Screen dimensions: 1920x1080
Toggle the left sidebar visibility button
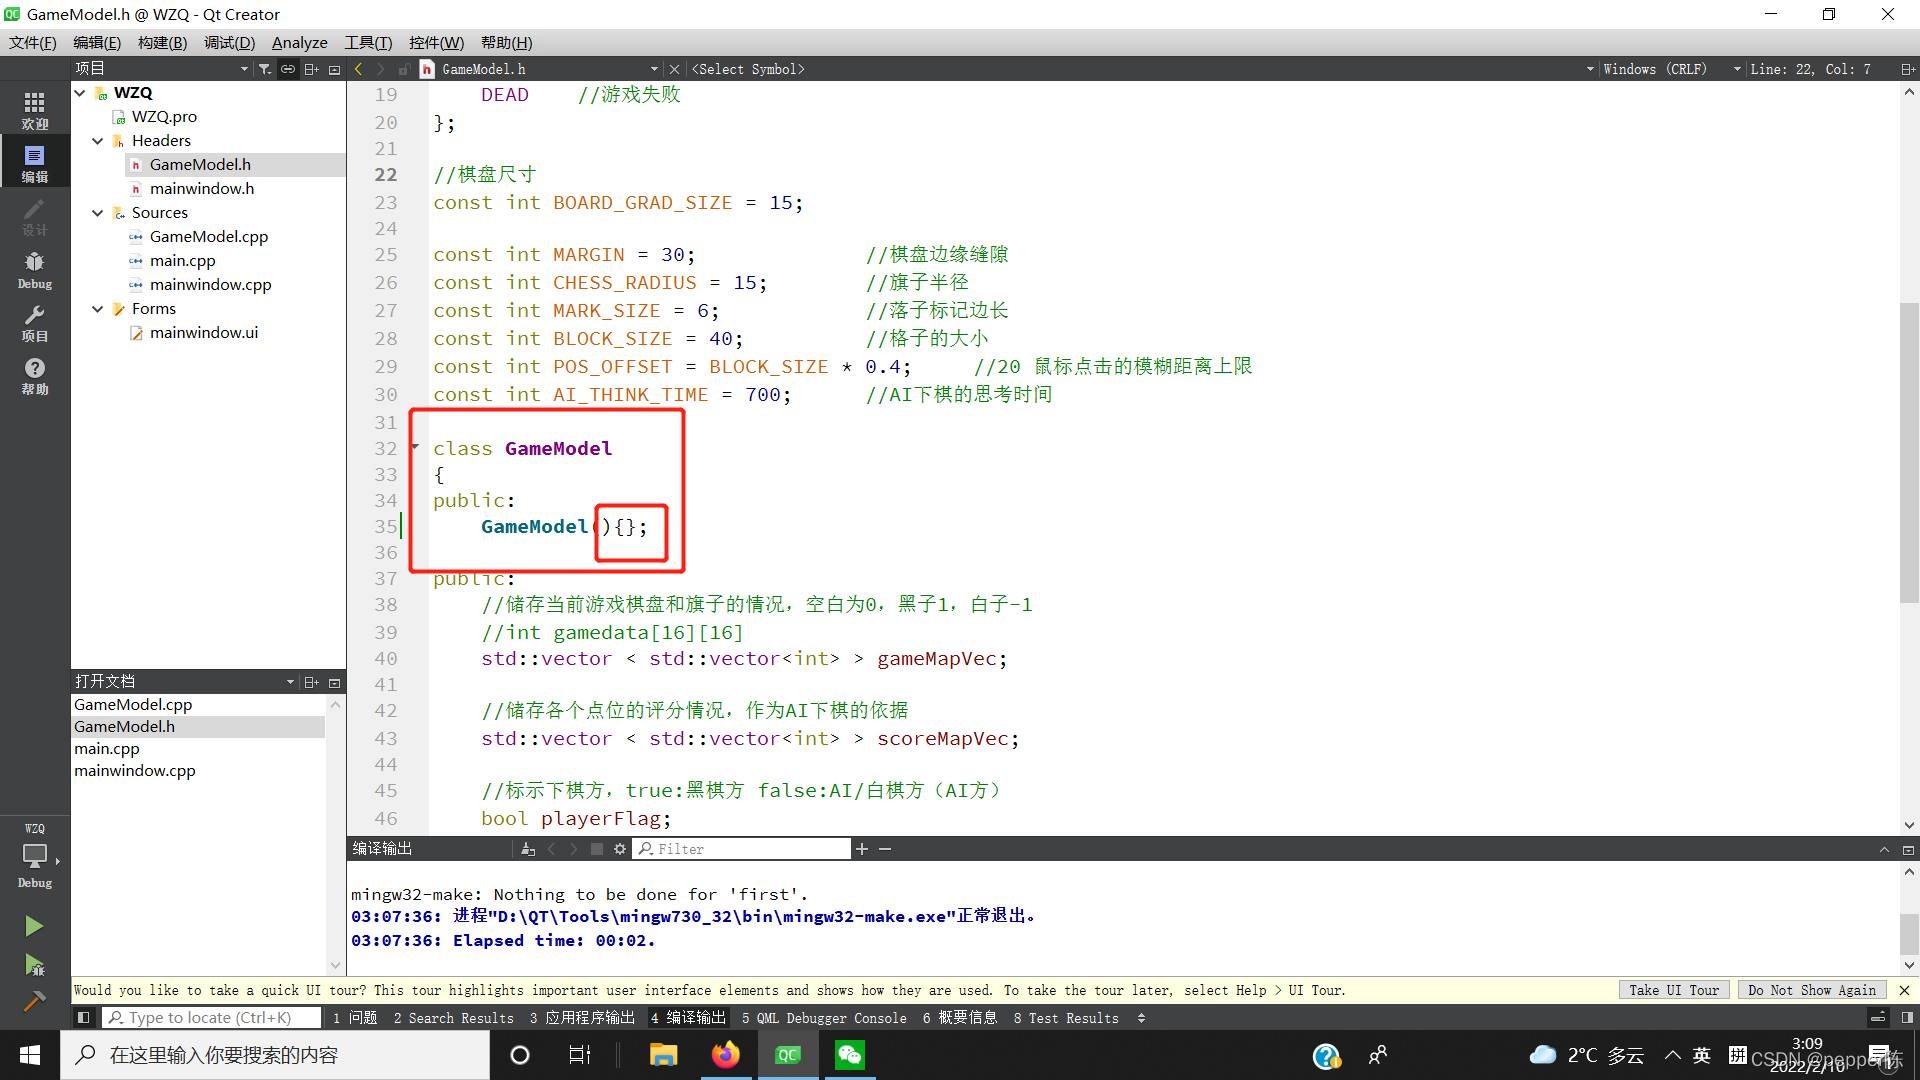84,1018
